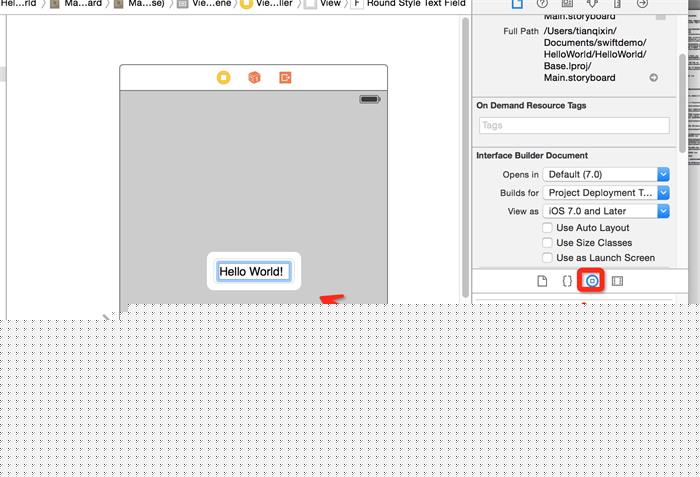This screenshot has height=477, width=700.
Task: Expand the 'View as' dropdown
Action: [607, 211]
